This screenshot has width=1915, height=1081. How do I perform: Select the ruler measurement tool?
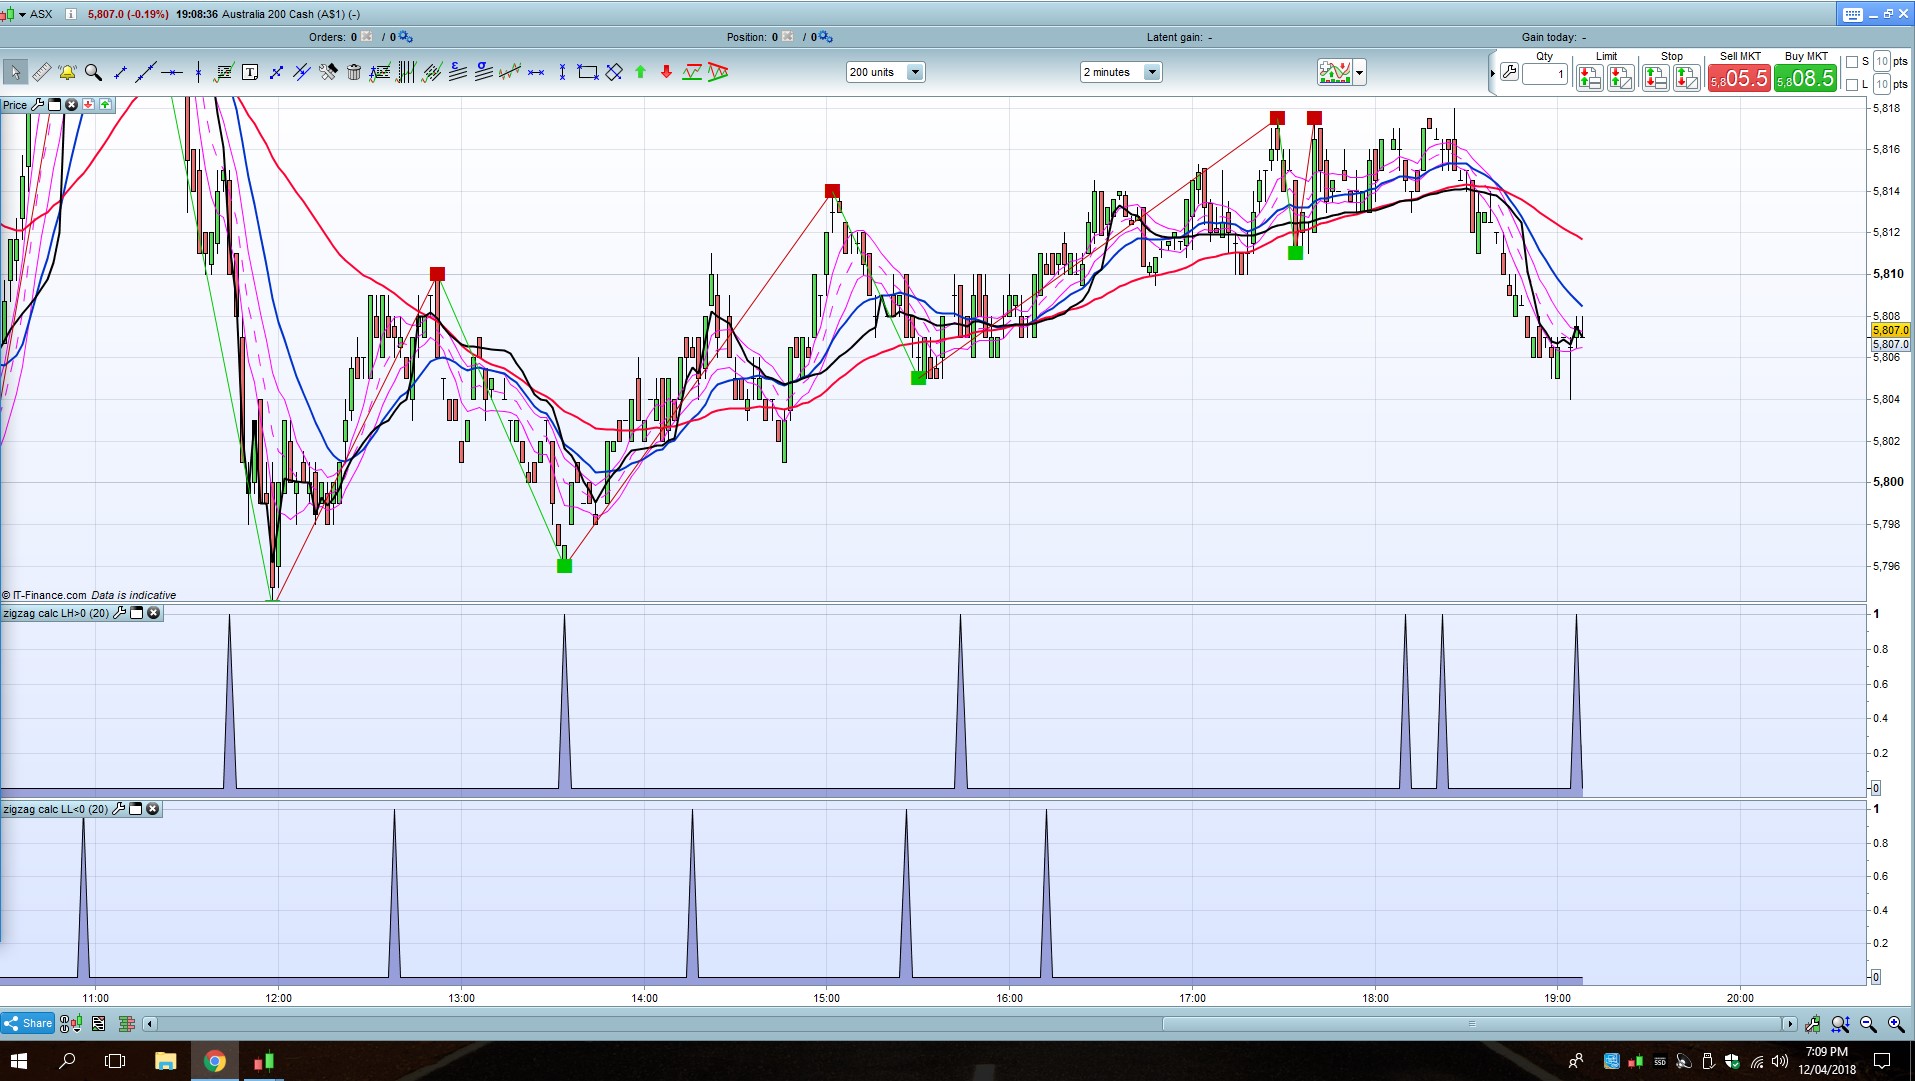[x=41, y=72]
